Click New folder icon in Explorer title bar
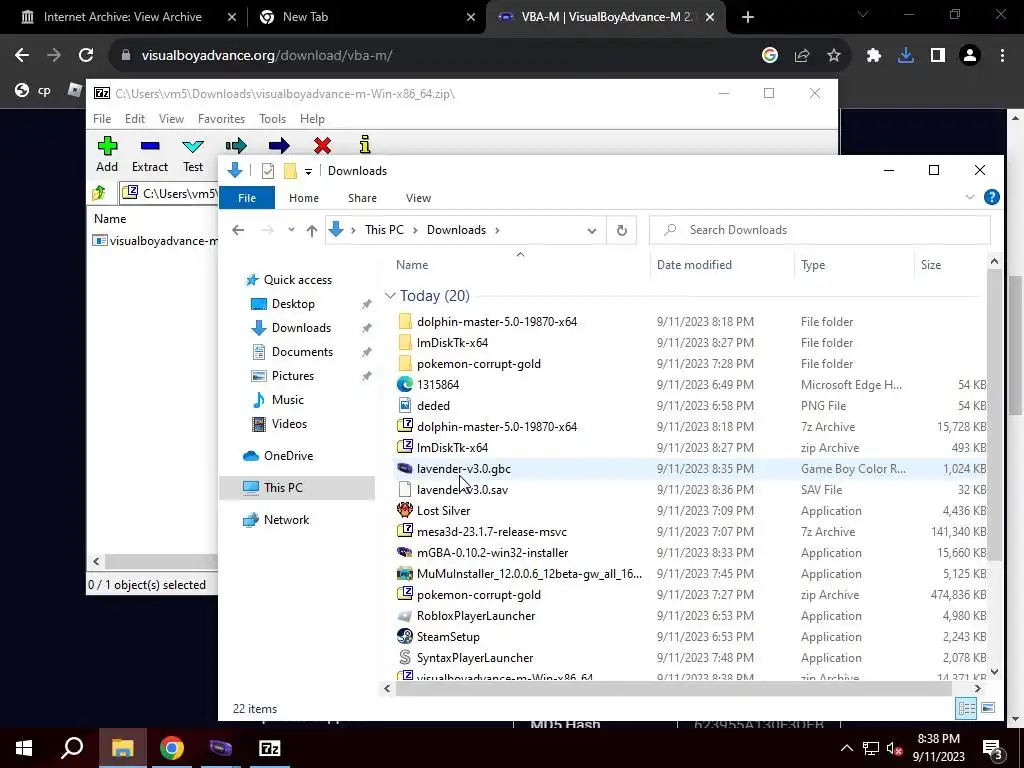The height and width of the screenshot is (768, 1024). pyautogui.click(x=290, y=171)
